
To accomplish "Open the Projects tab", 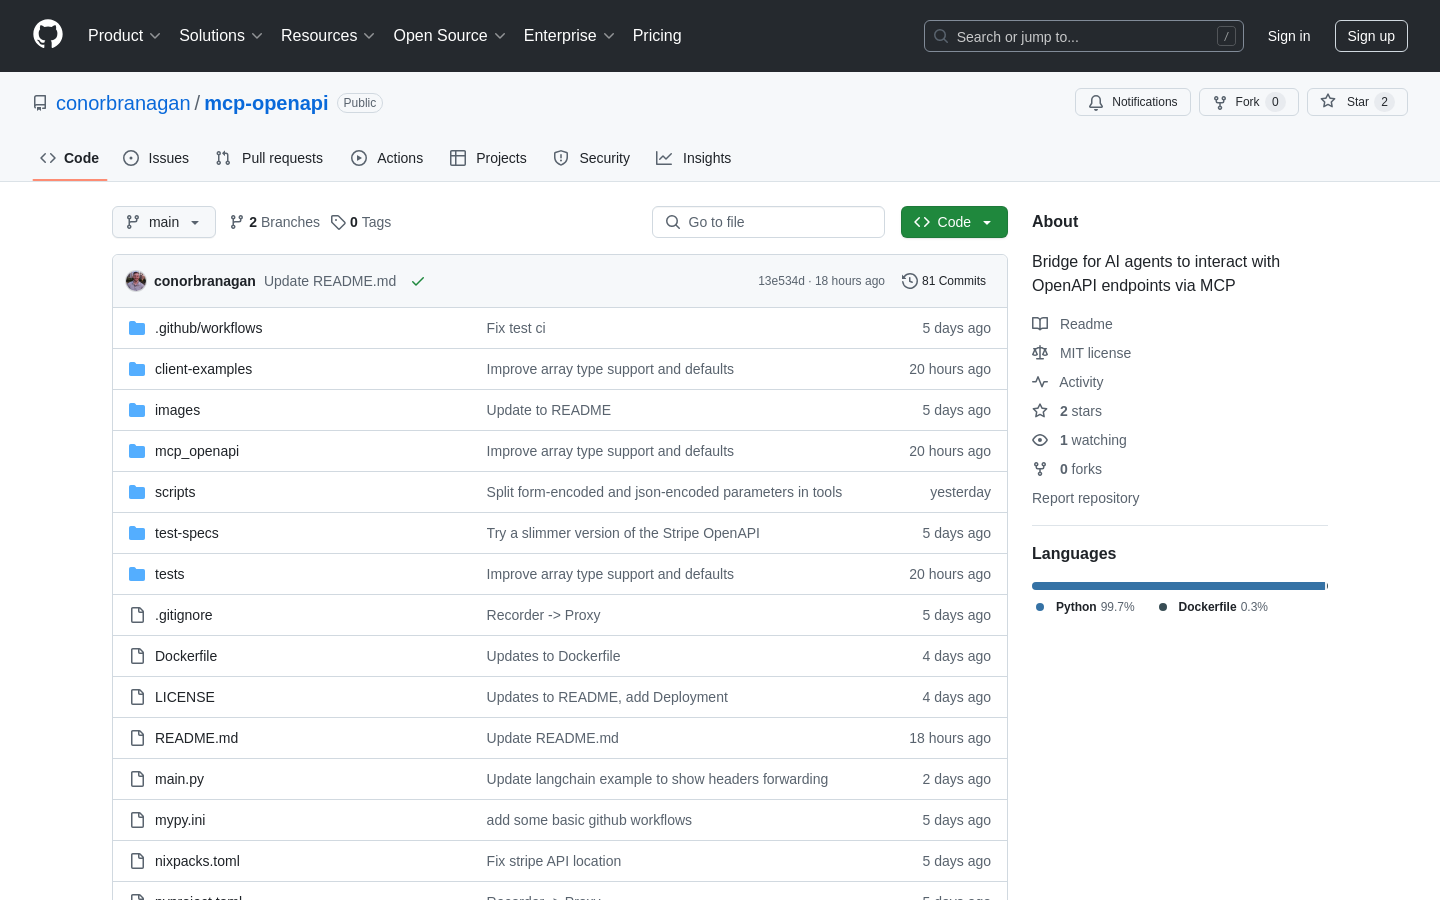I will pos(488,158).
